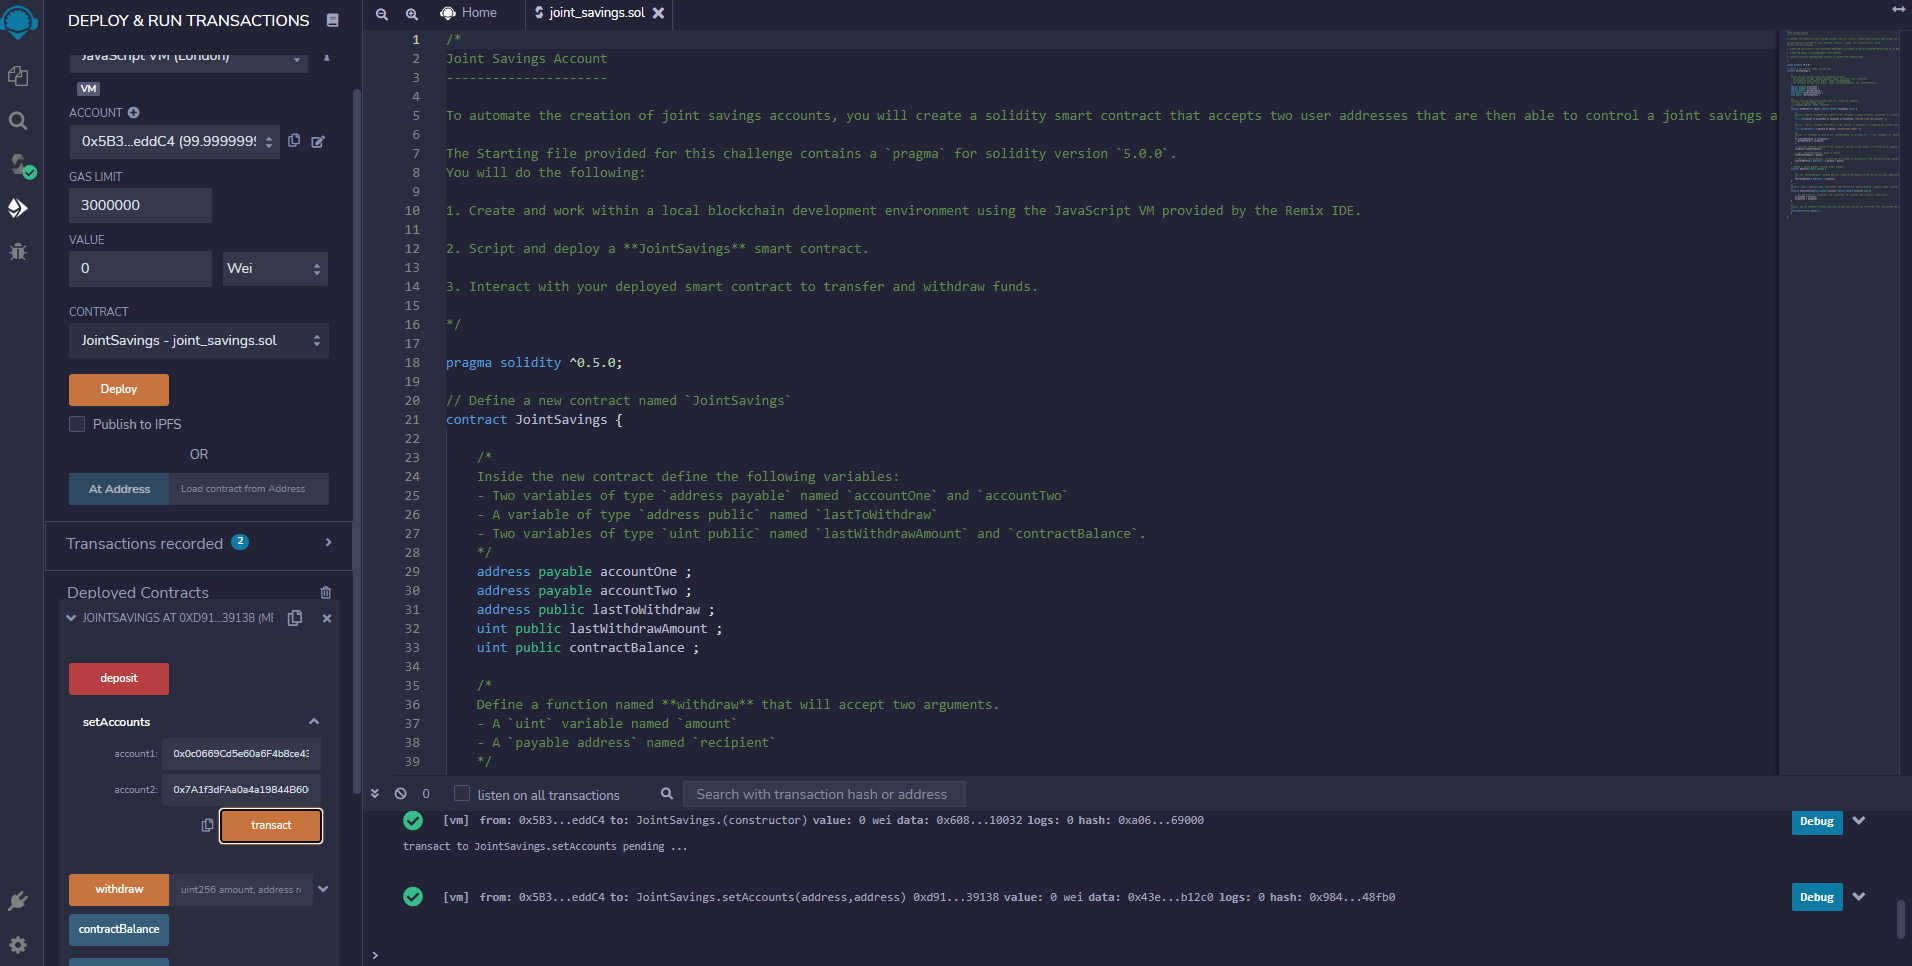Debug the setAccounts transaction

click(1817, 897)
